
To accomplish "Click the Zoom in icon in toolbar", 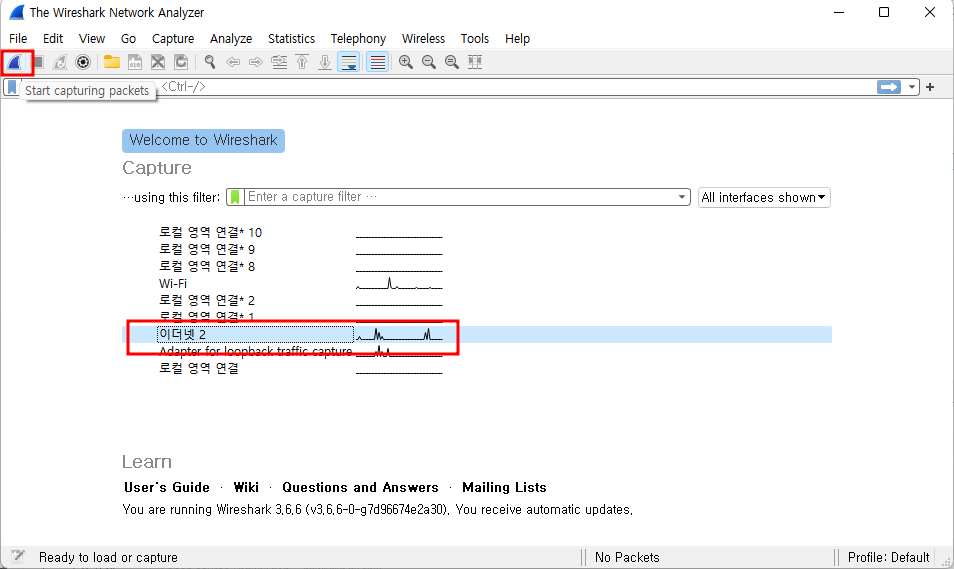I will click(406, 62).
